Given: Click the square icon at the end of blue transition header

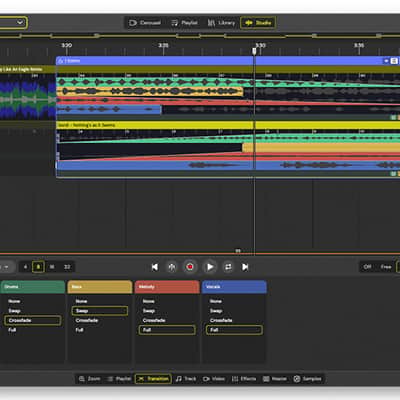Looking at the screenshot, I should click(x=394, y=61).
